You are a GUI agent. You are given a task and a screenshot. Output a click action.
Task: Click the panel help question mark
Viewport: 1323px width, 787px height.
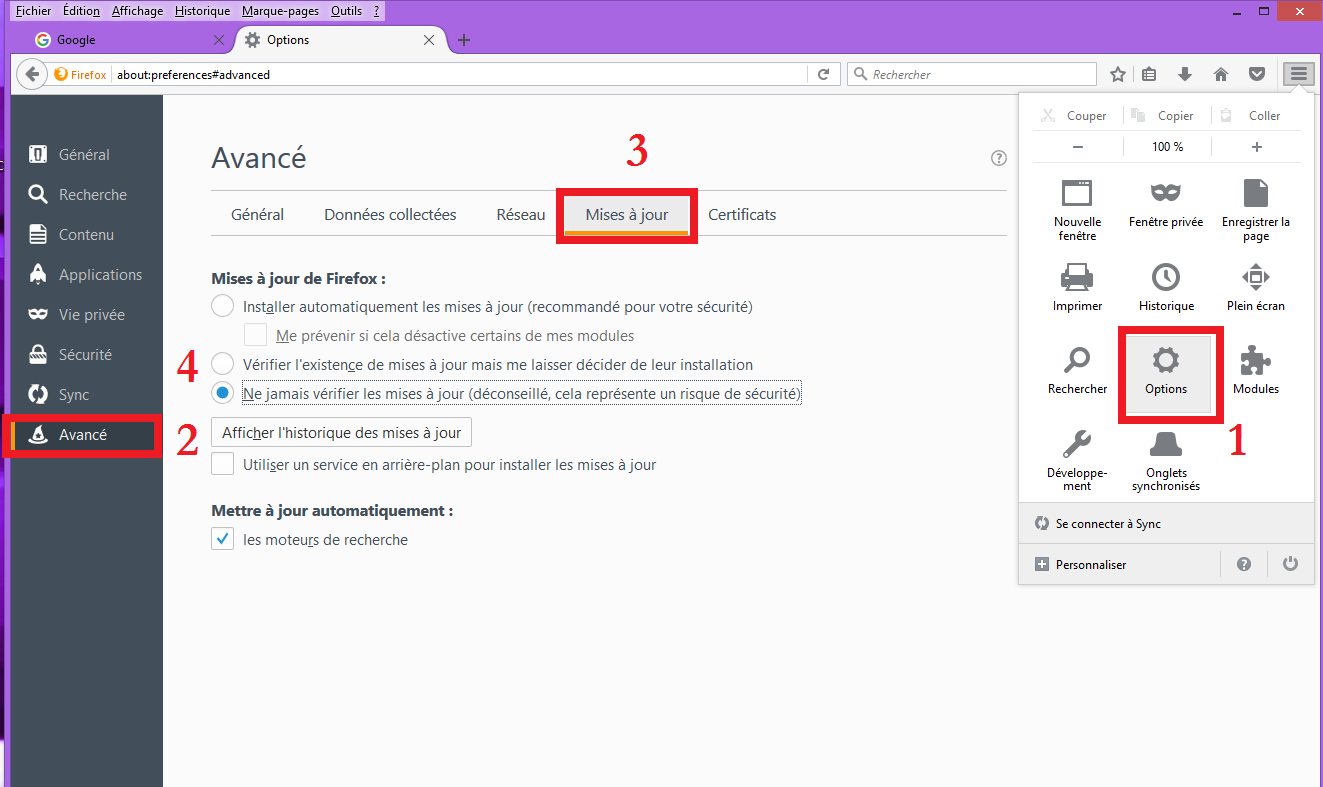tap(1244, 564)
